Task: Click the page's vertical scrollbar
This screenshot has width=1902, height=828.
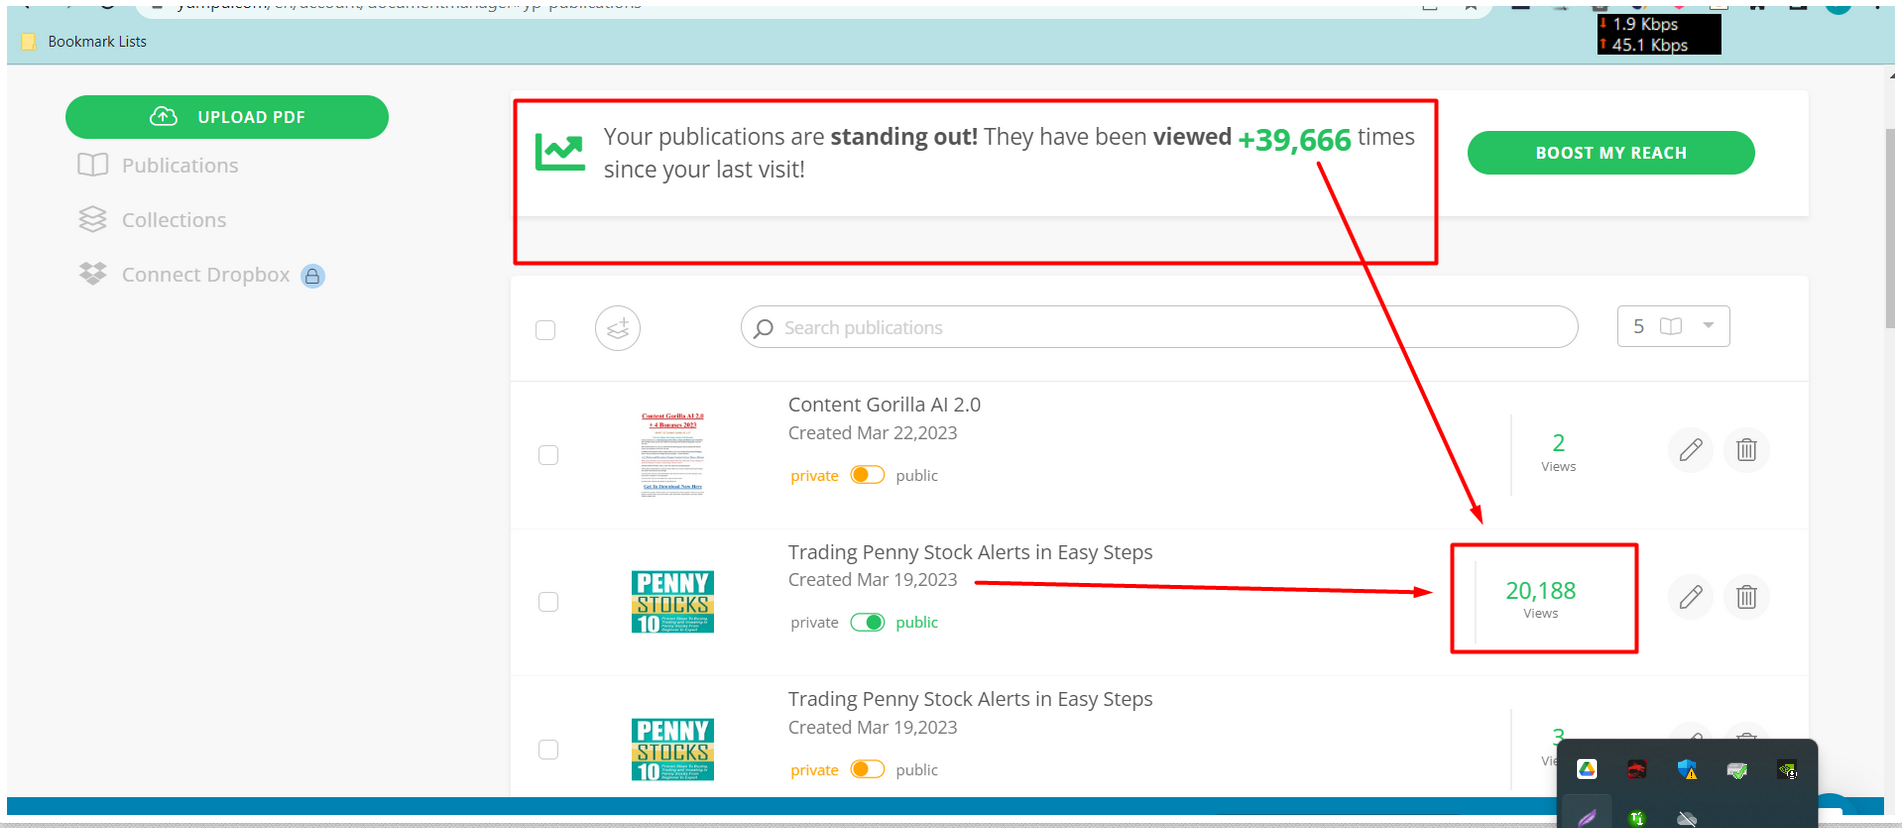Action: (1889, 228)
